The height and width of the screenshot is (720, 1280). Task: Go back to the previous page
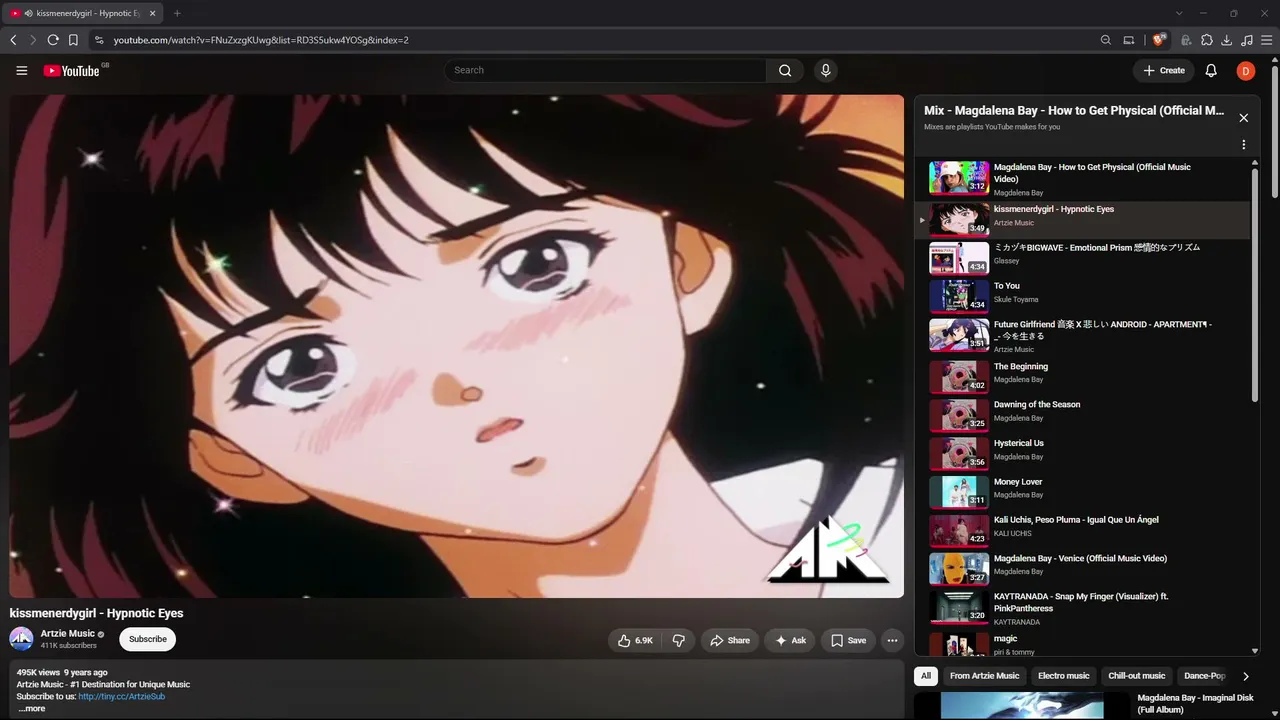[x=13, y=40]
